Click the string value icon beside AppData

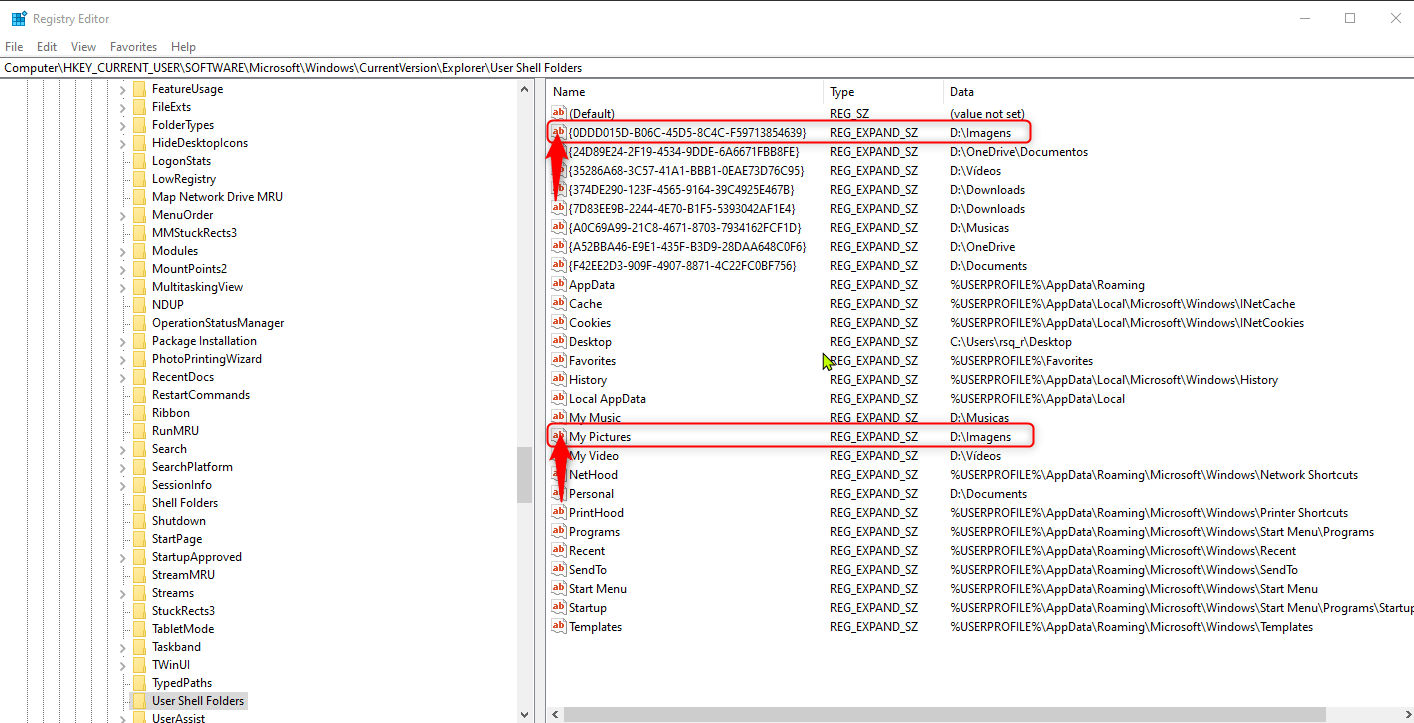[559, 284]
